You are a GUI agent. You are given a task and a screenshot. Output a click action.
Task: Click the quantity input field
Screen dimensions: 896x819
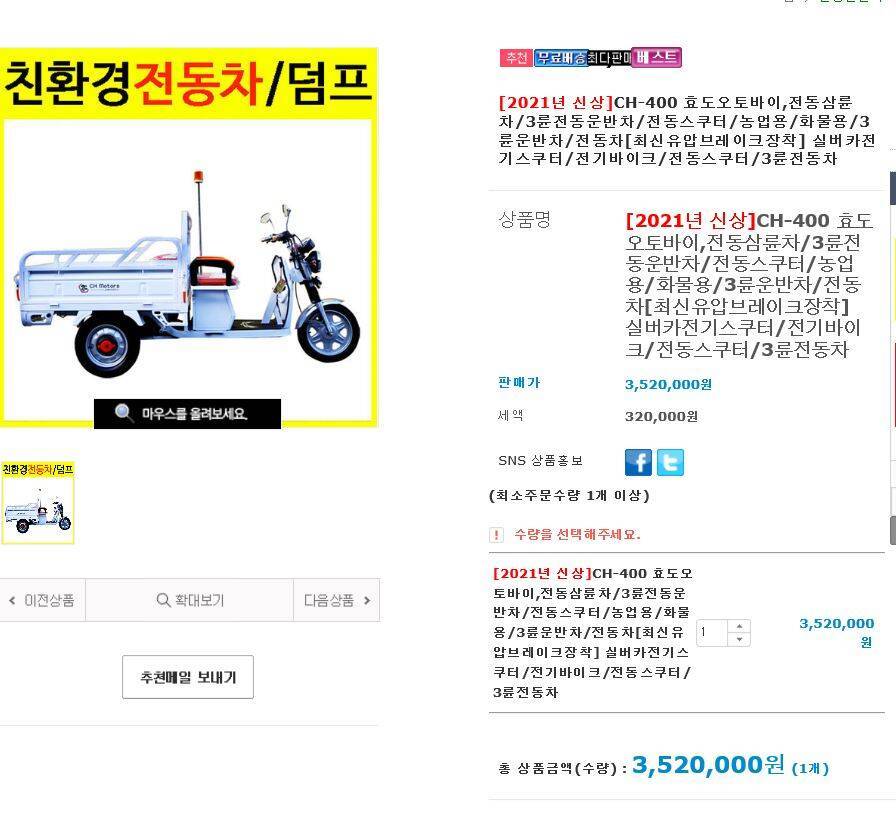tap(712, 633)
